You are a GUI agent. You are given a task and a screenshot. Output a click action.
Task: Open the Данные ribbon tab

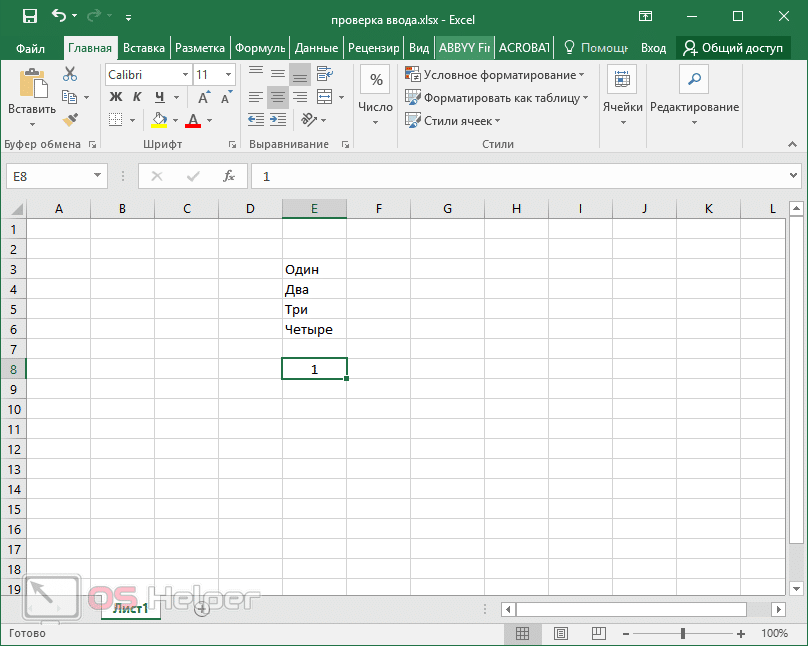(x=316, y=47)
